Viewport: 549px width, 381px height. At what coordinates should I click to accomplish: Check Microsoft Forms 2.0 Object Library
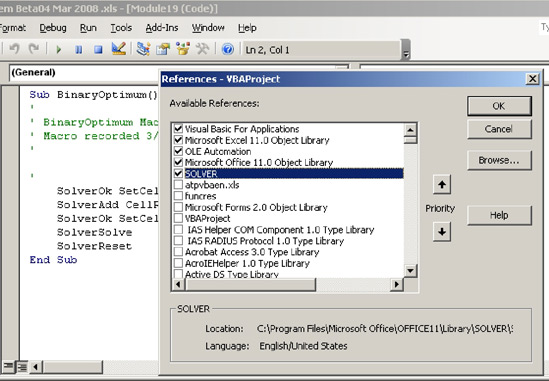178,207
